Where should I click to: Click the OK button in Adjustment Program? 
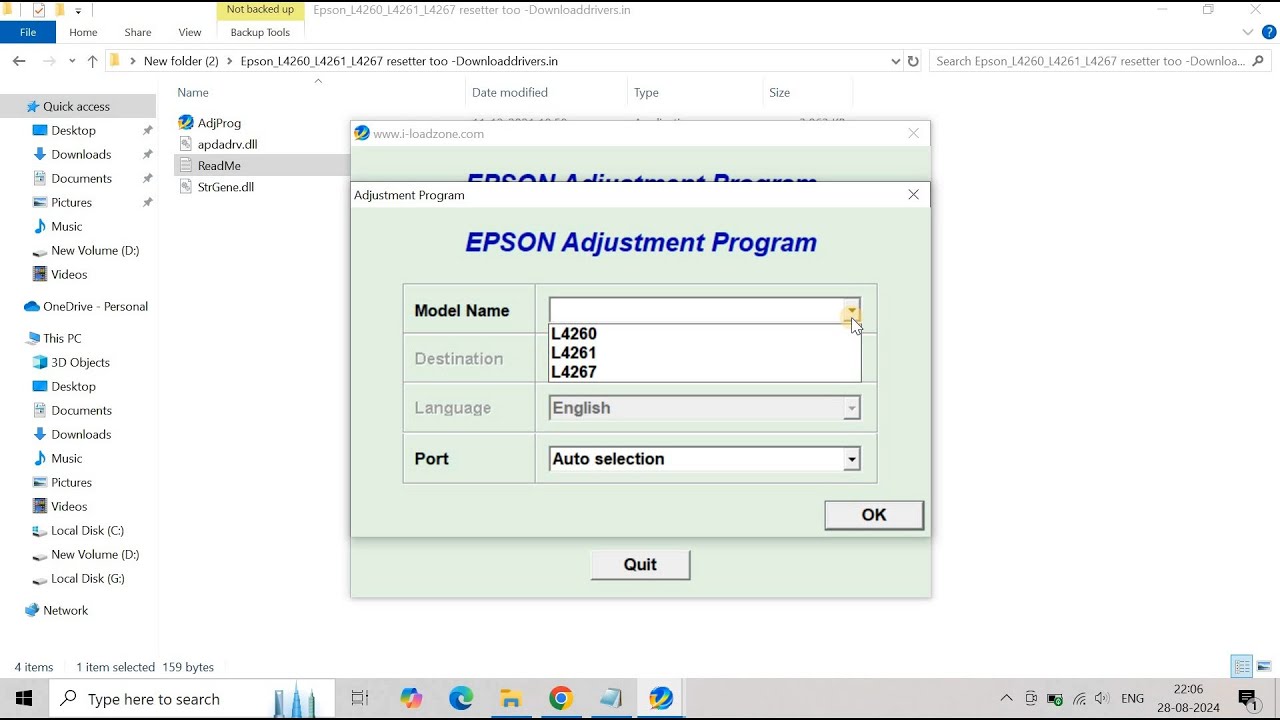click(874, 515)
